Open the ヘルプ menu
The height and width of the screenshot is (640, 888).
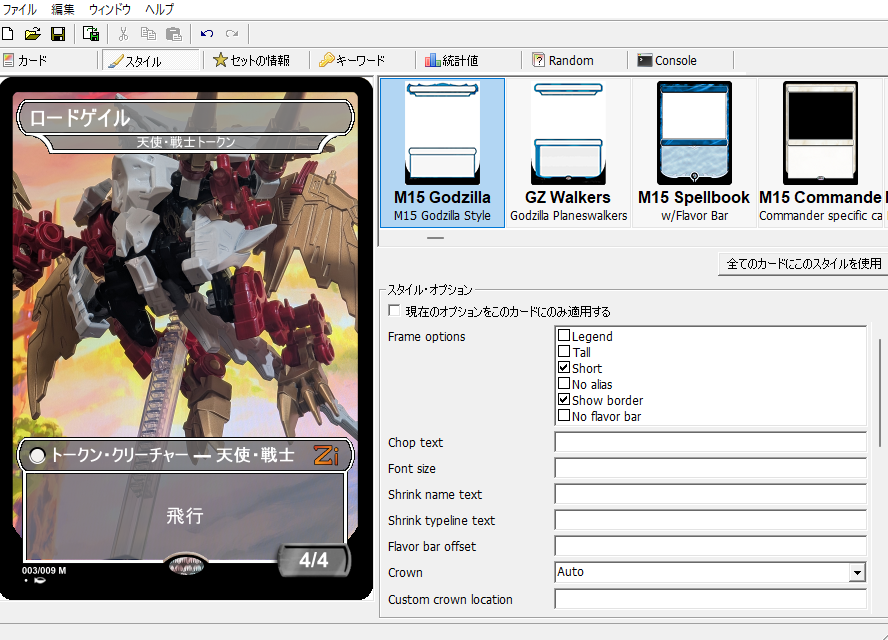coord(159,9)
